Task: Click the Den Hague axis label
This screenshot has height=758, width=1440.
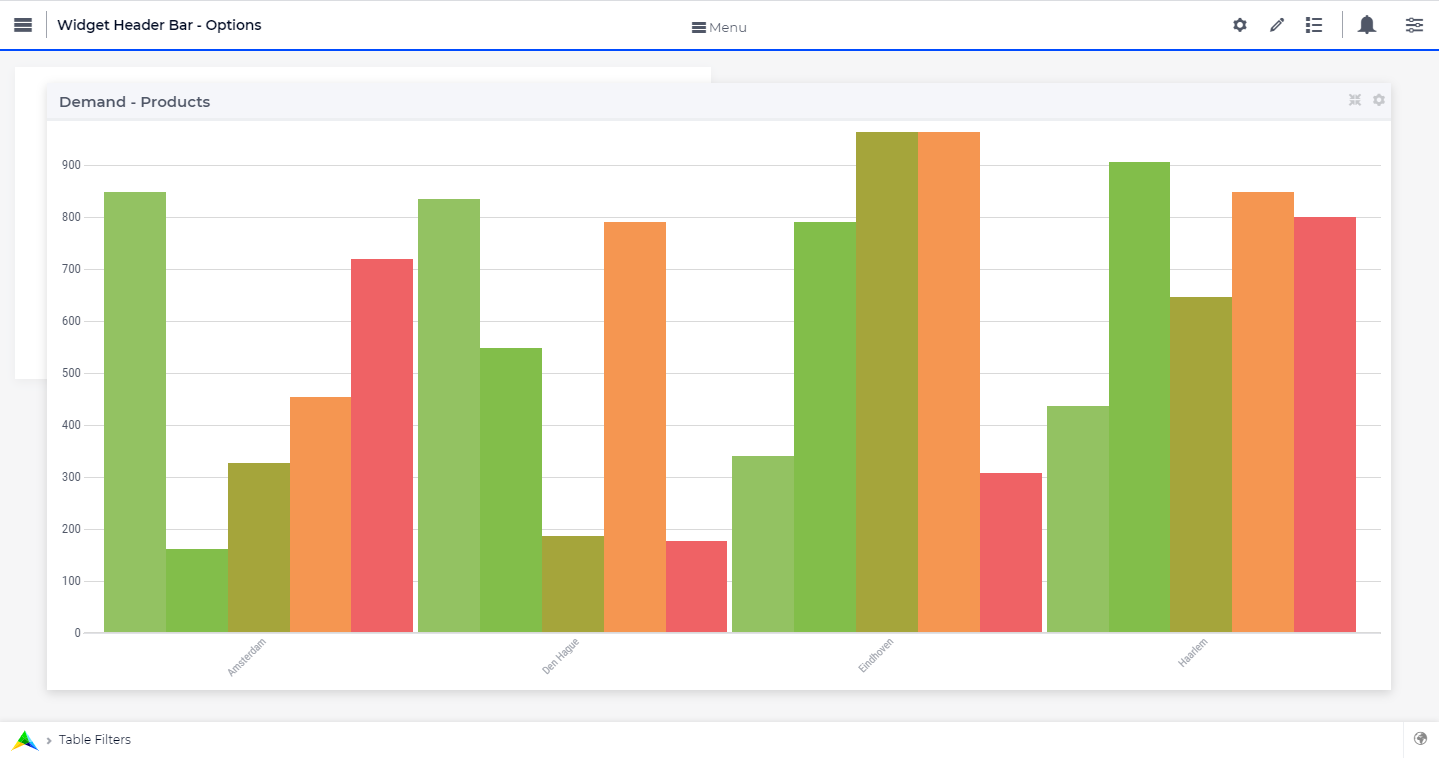Action: coord(561,656)
